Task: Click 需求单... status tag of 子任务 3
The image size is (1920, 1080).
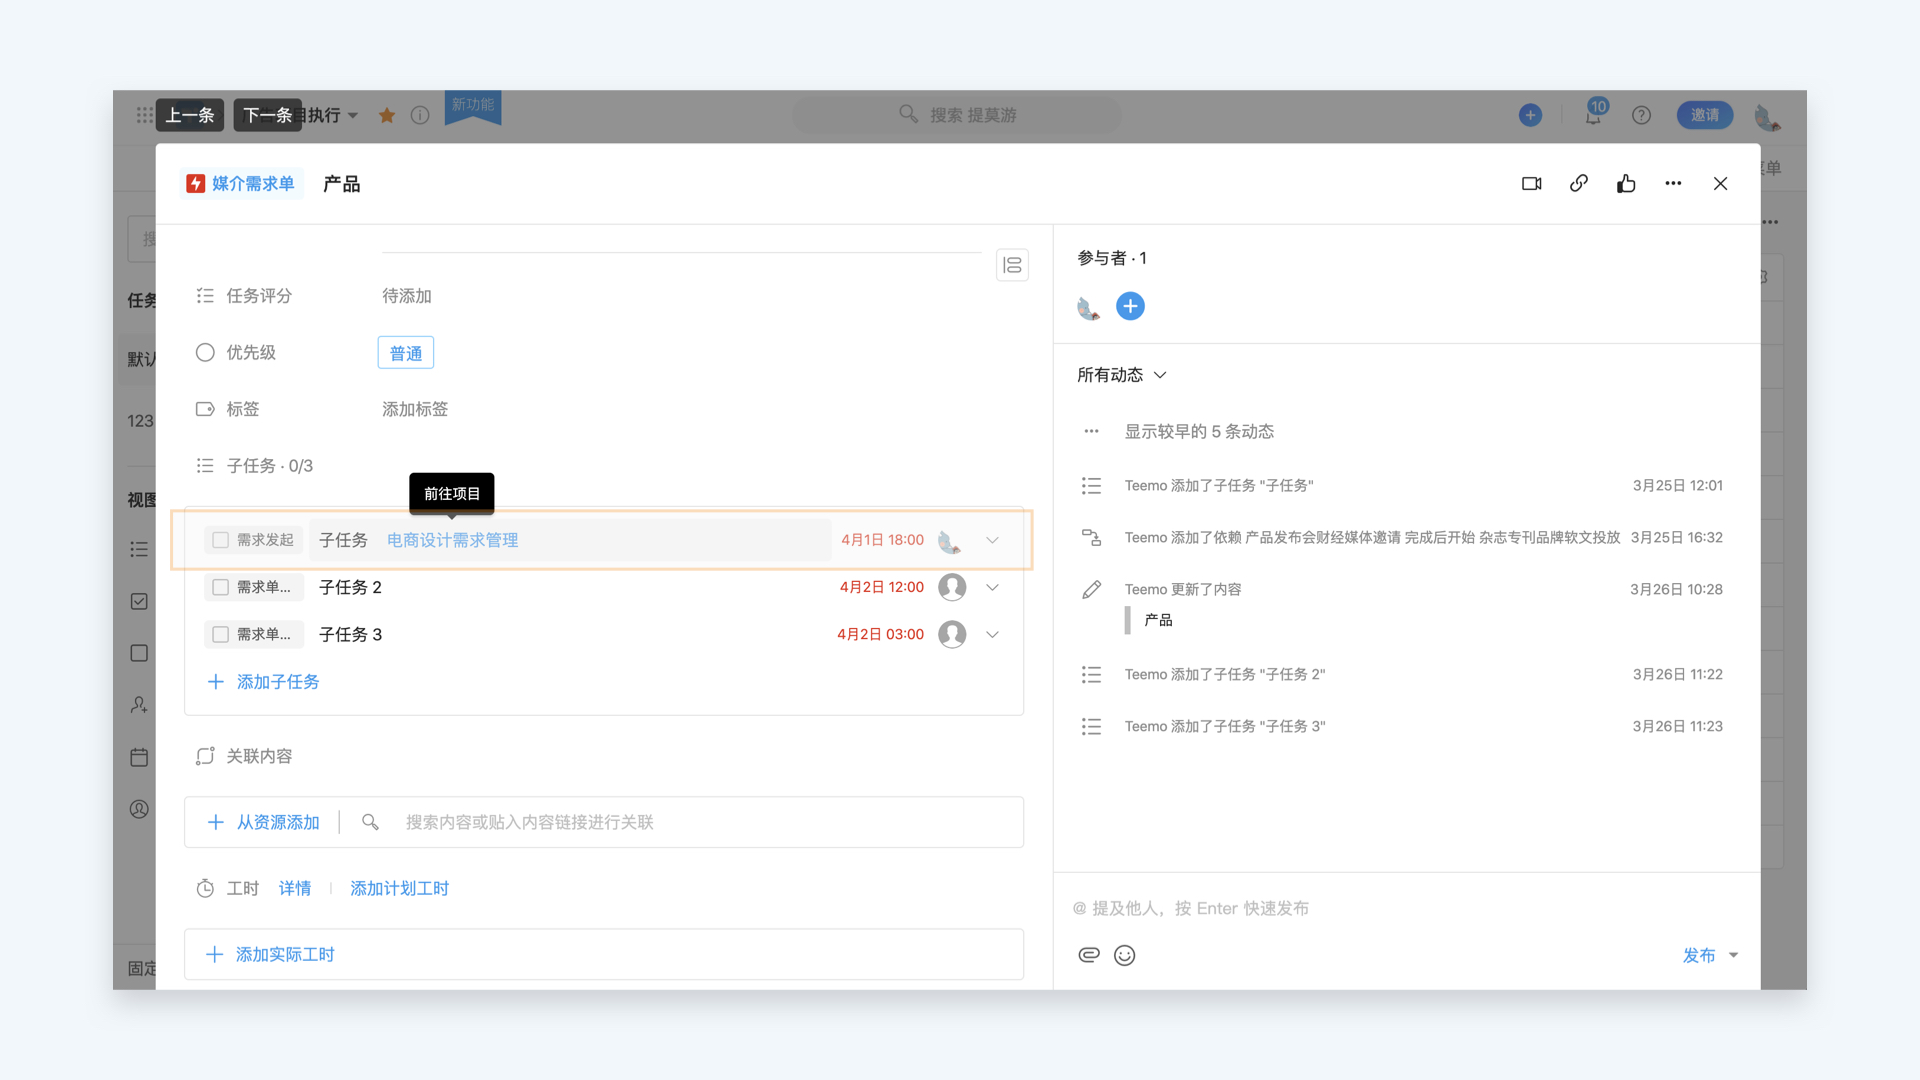Action: [x=254, y=634]
